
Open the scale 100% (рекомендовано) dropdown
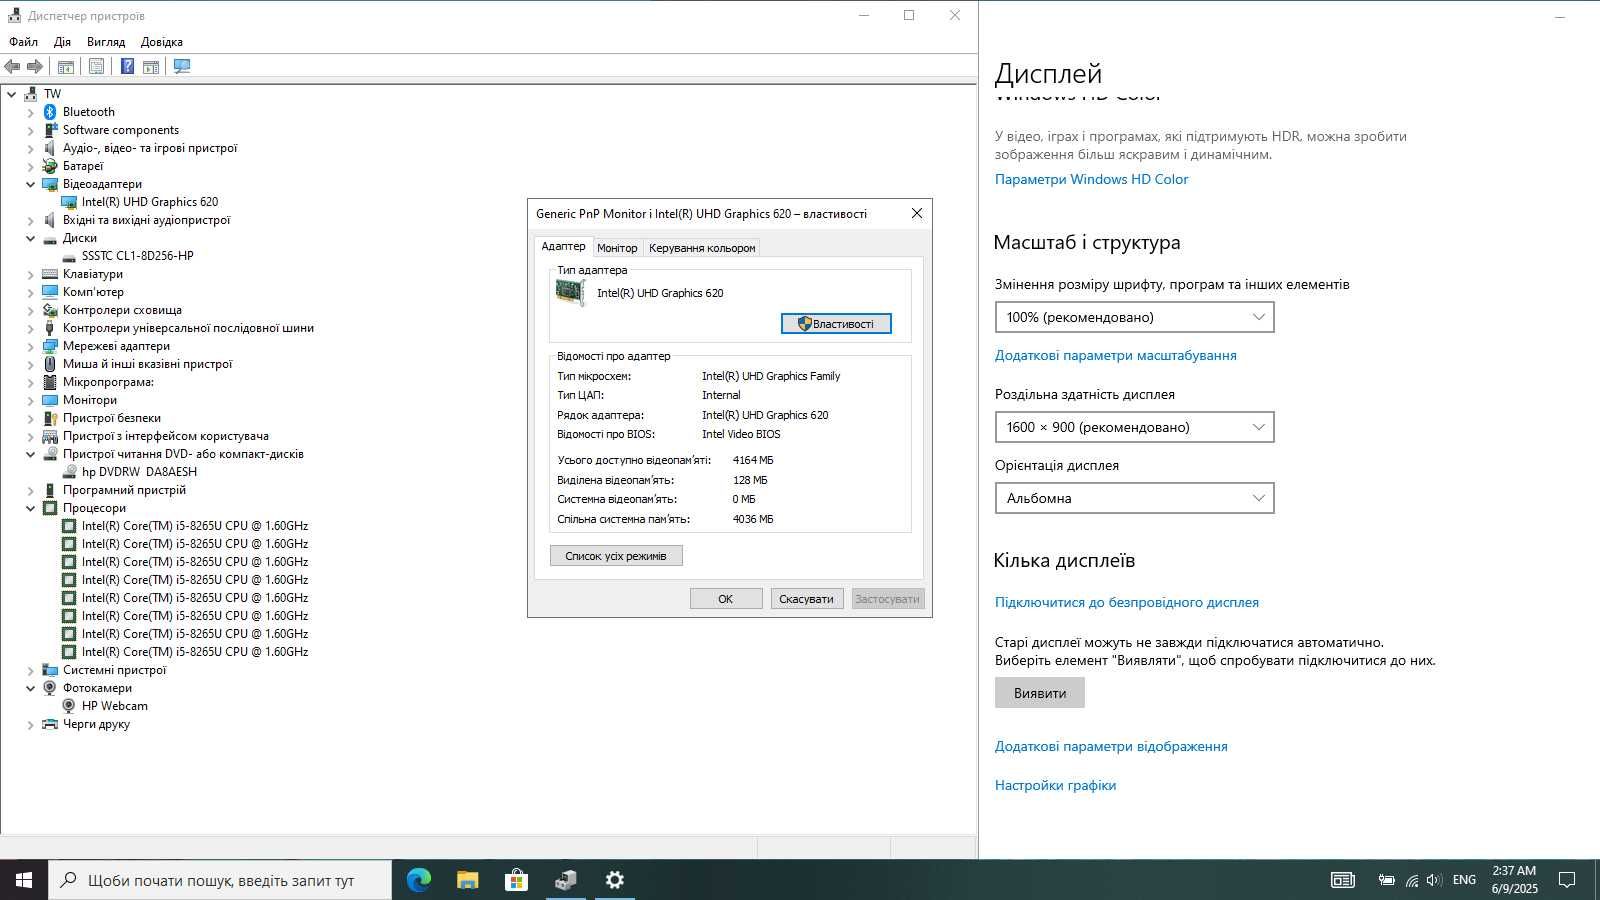click(x=1134, y=317)
